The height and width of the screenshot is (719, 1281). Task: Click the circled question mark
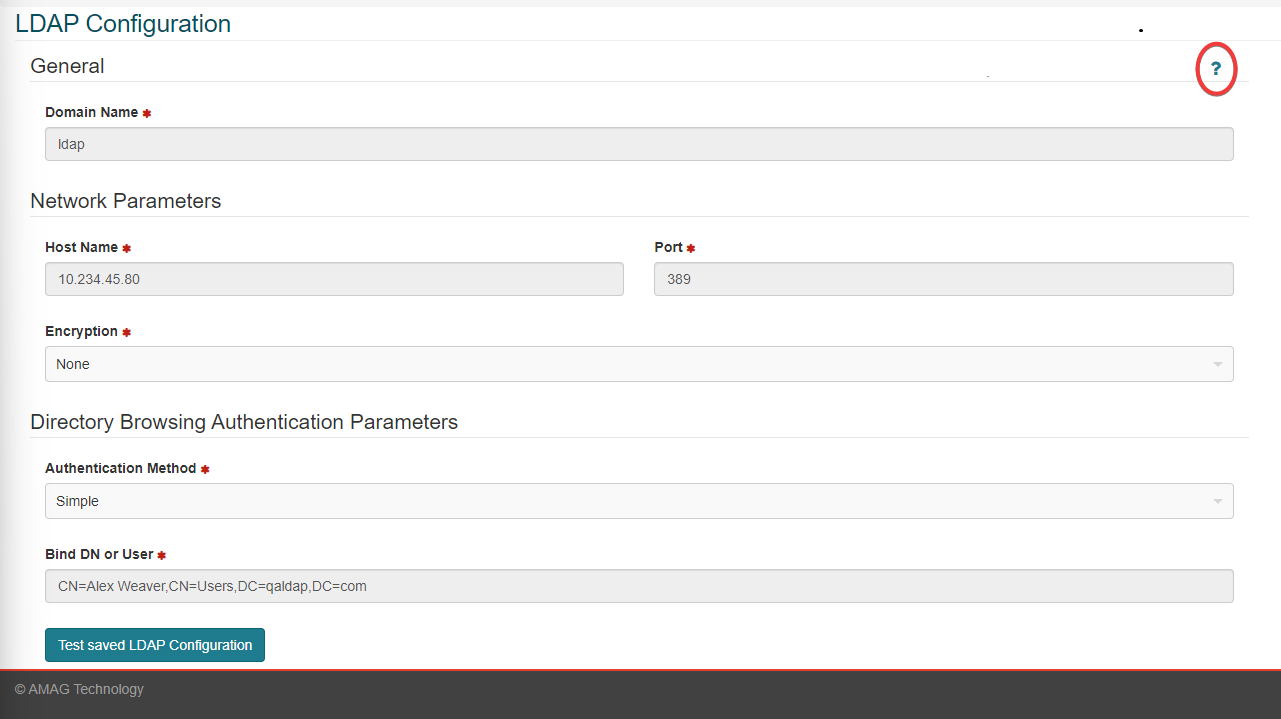point(1215,69)
